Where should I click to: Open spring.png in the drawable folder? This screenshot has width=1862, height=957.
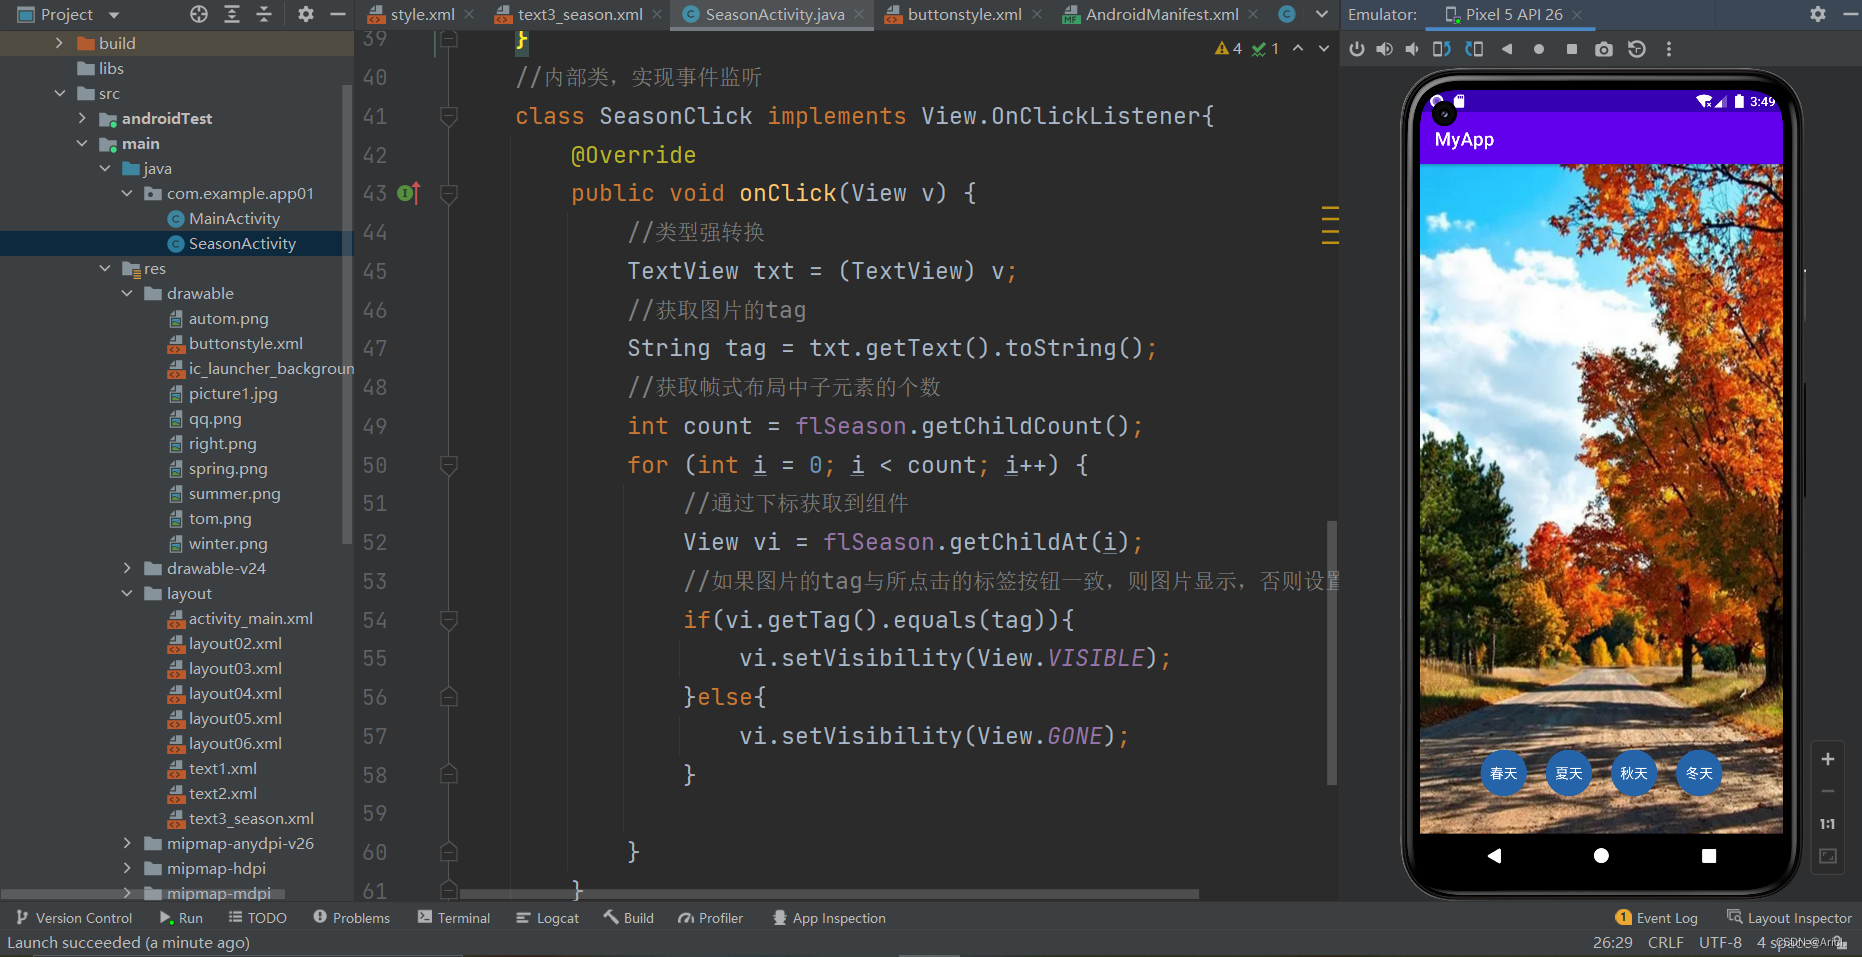[228, 468]
